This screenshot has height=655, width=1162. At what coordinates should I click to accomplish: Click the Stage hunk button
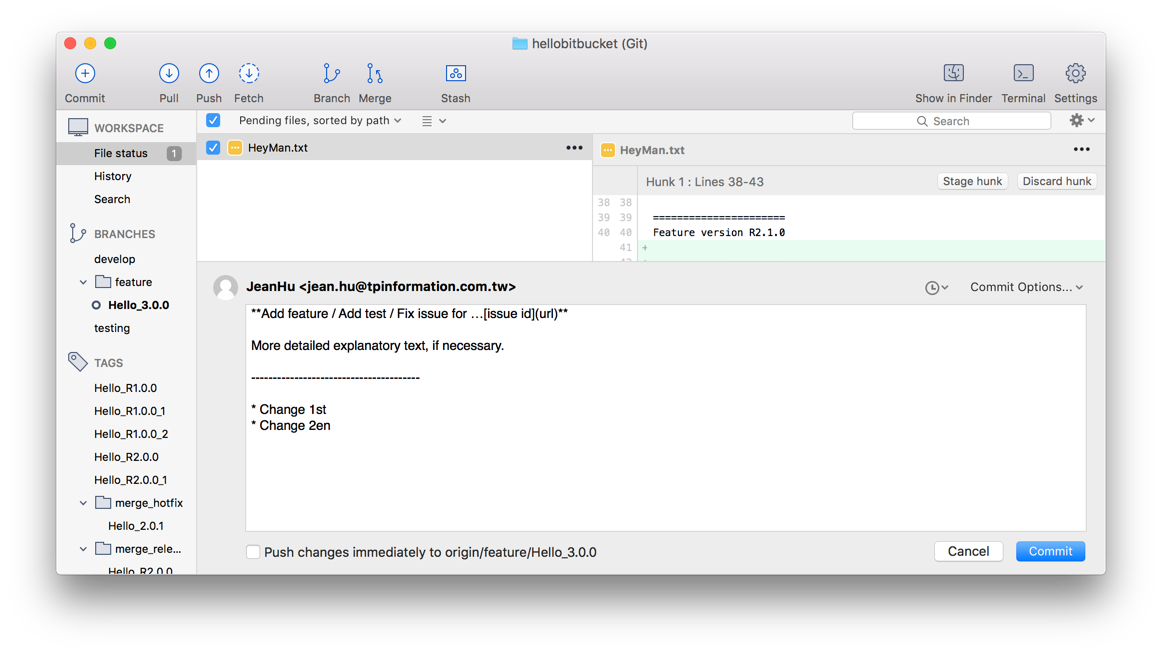972,182
